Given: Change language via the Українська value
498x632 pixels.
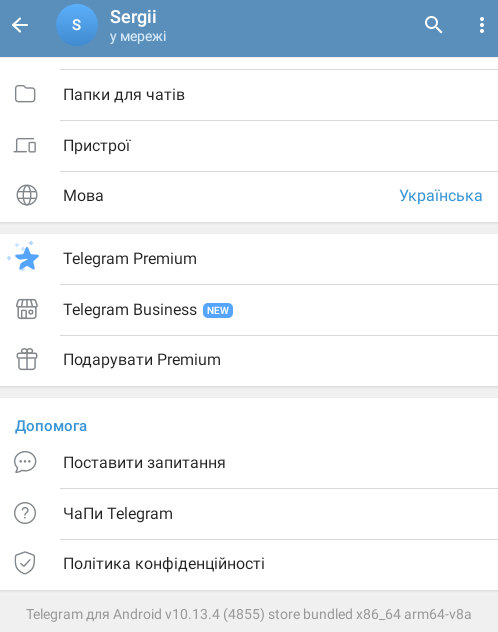Looking at the screenshot, I should [x=441, y=196].
